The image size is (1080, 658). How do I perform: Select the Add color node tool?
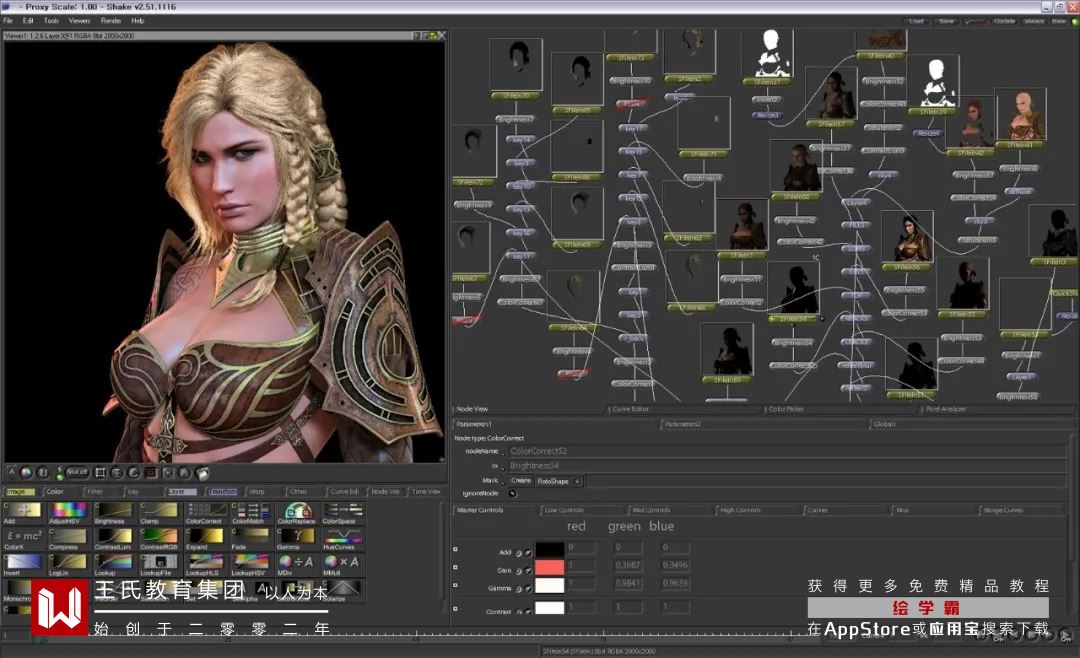(x=23, y=511)
